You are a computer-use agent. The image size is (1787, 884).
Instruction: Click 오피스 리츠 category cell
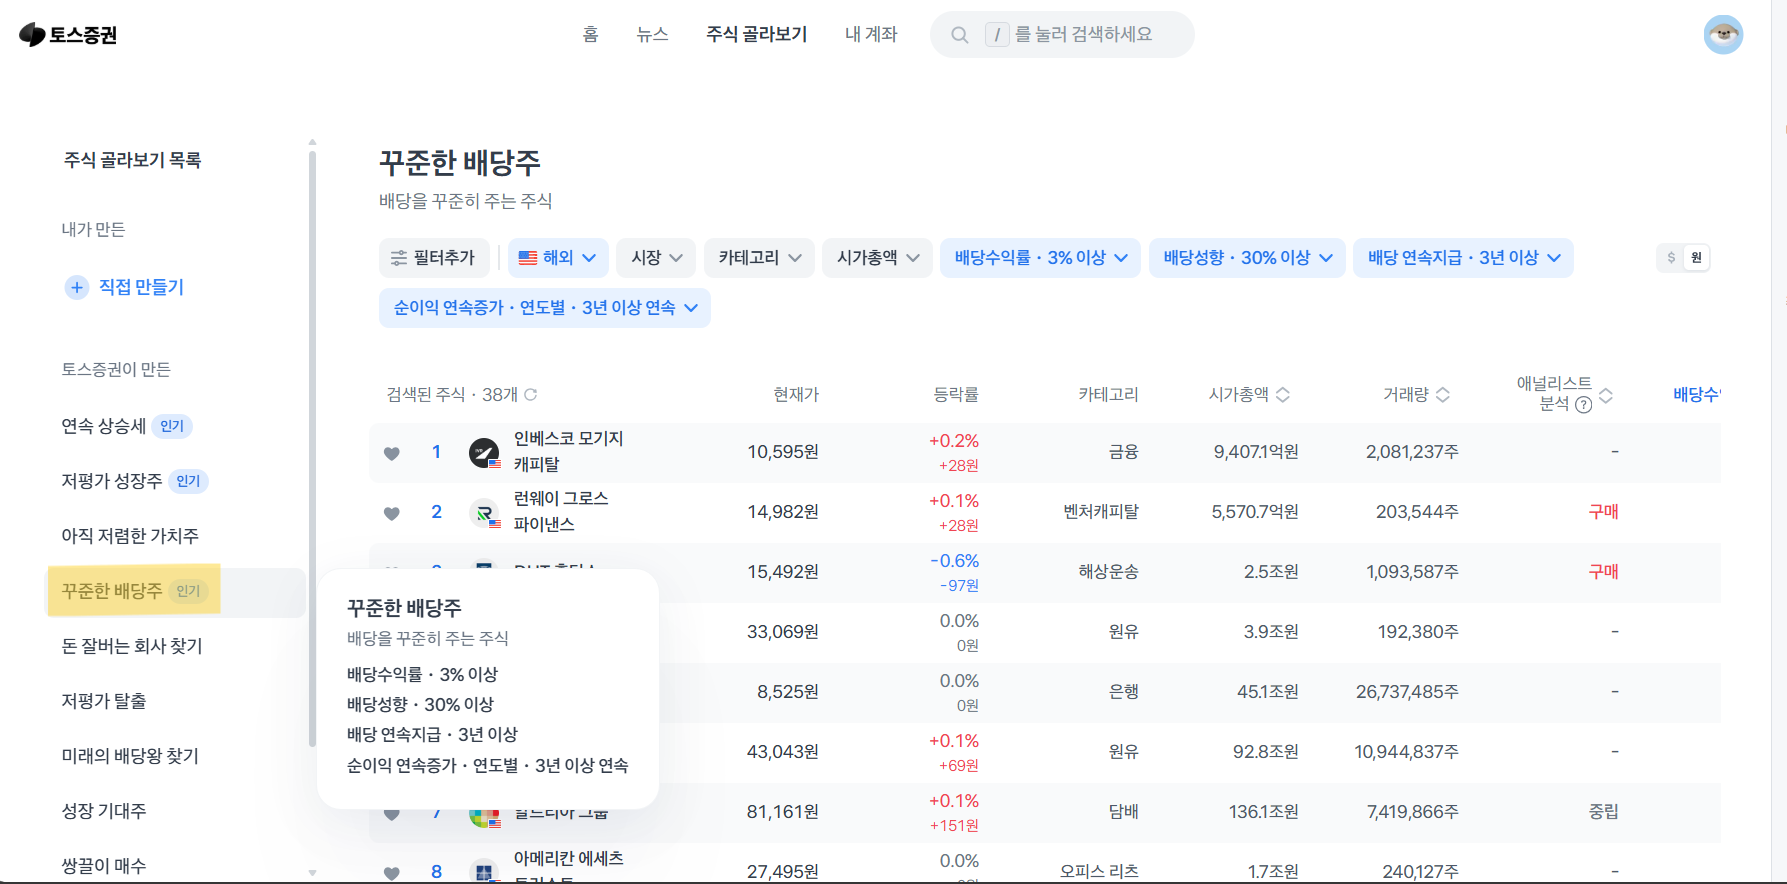[1099, 872]
